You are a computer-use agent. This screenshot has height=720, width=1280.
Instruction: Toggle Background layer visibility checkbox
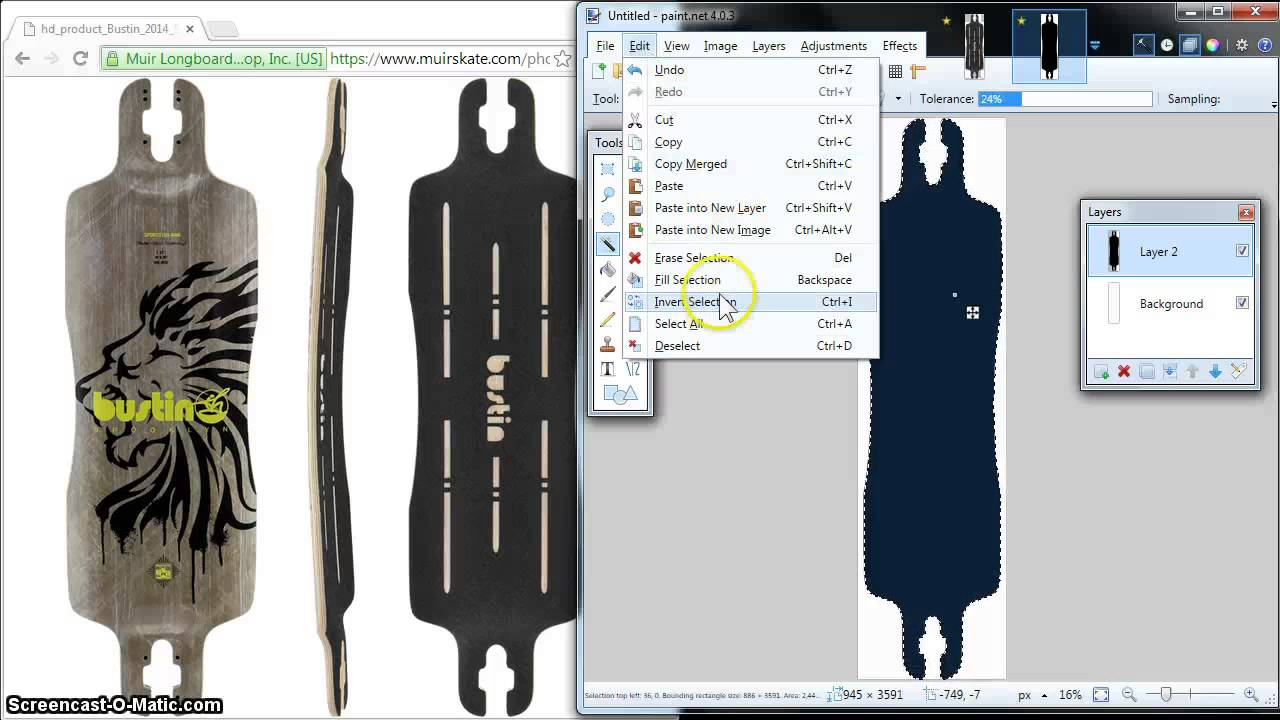[1242, 303]
